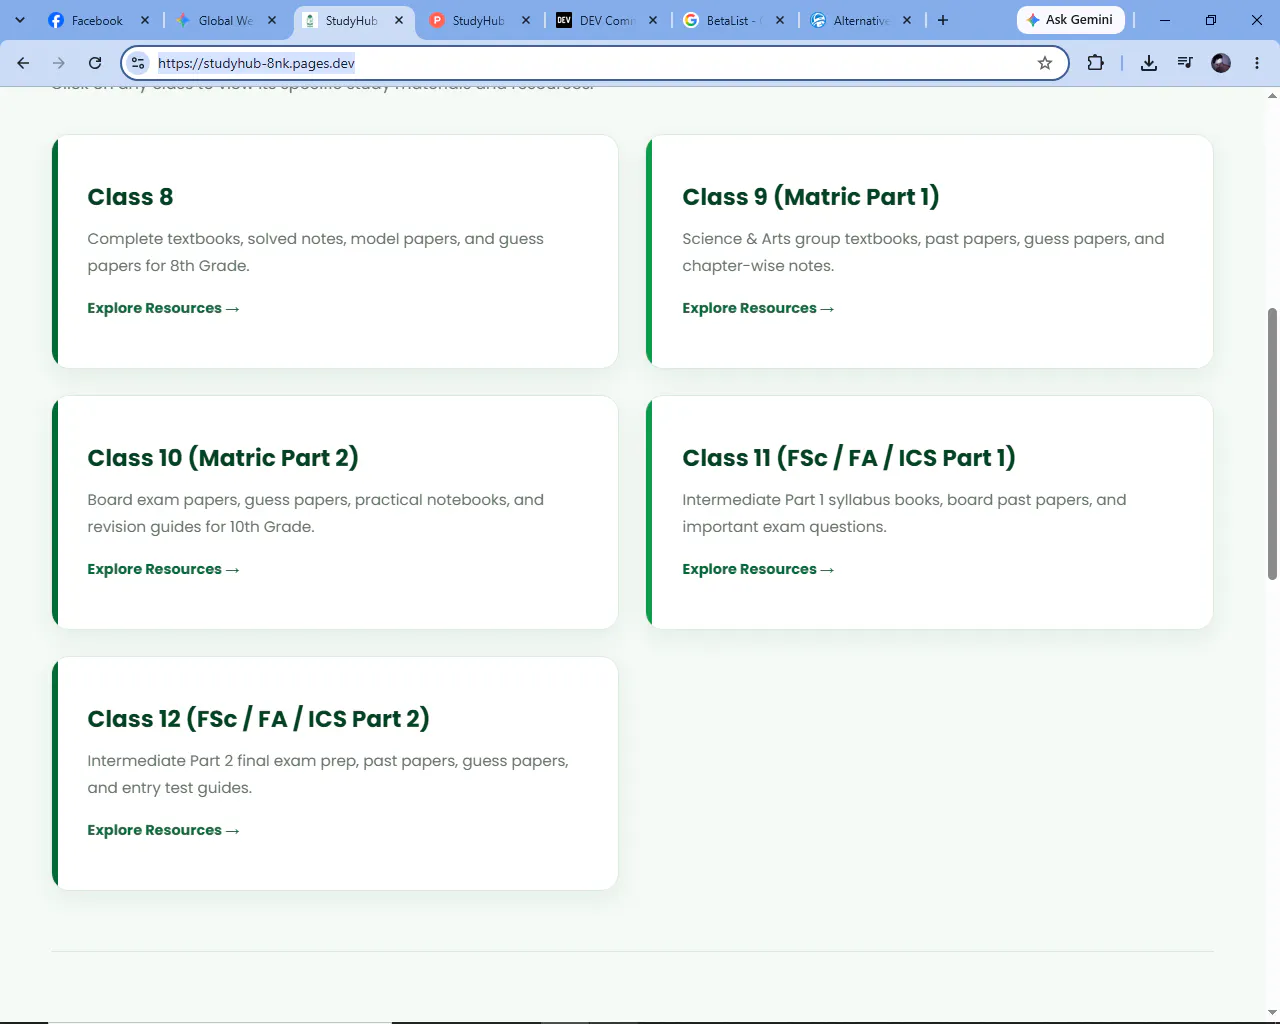The width and height of the screenshot is (1280, 1024).
Task: Explore Resources for Class 9 Matric Part 1
Action: [x=758, y=308]
